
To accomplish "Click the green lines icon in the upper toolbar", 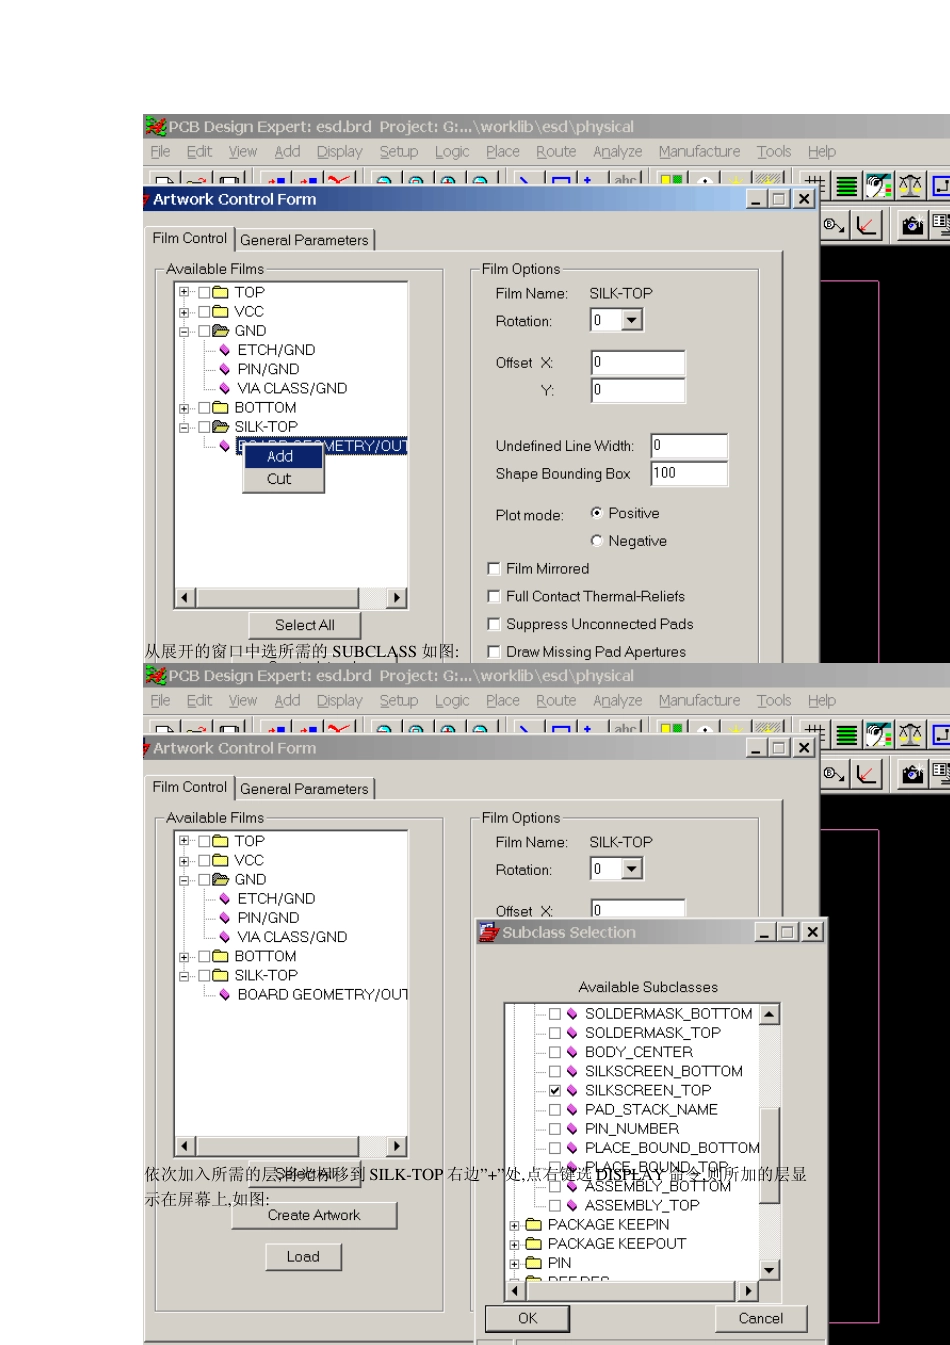I will click(847, 186).
